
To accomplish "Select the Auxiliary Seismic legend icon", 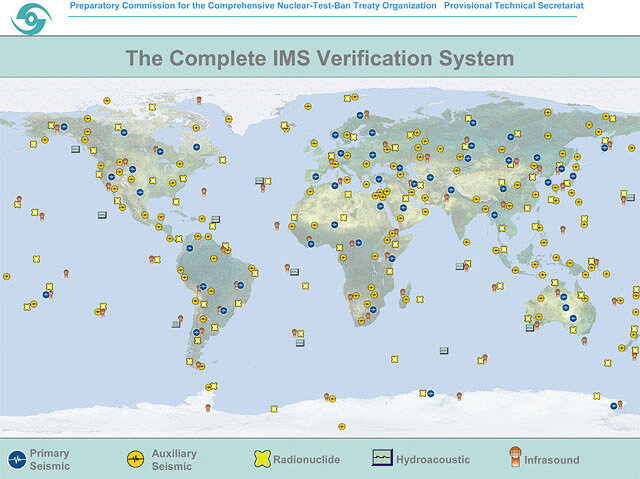I will [135, 460].
